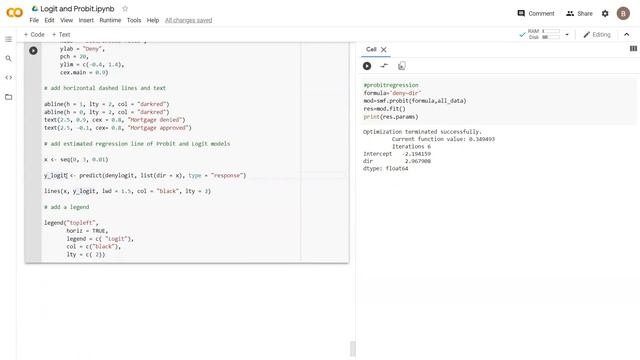The width and height of the screenshot is (640, 360).
Task: Click the RAM and Disk usage indicator
Action: (540, 34)
